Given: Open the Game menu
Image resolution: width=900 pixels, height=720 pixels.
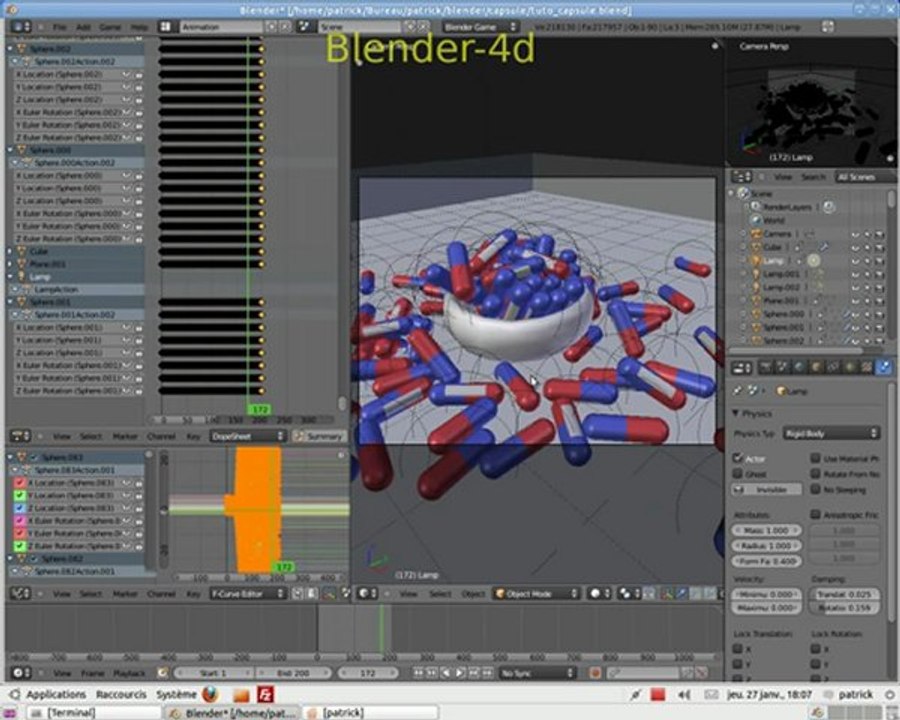Looking at the screenshot, I should pyautogui.click(x=110, y=27).
